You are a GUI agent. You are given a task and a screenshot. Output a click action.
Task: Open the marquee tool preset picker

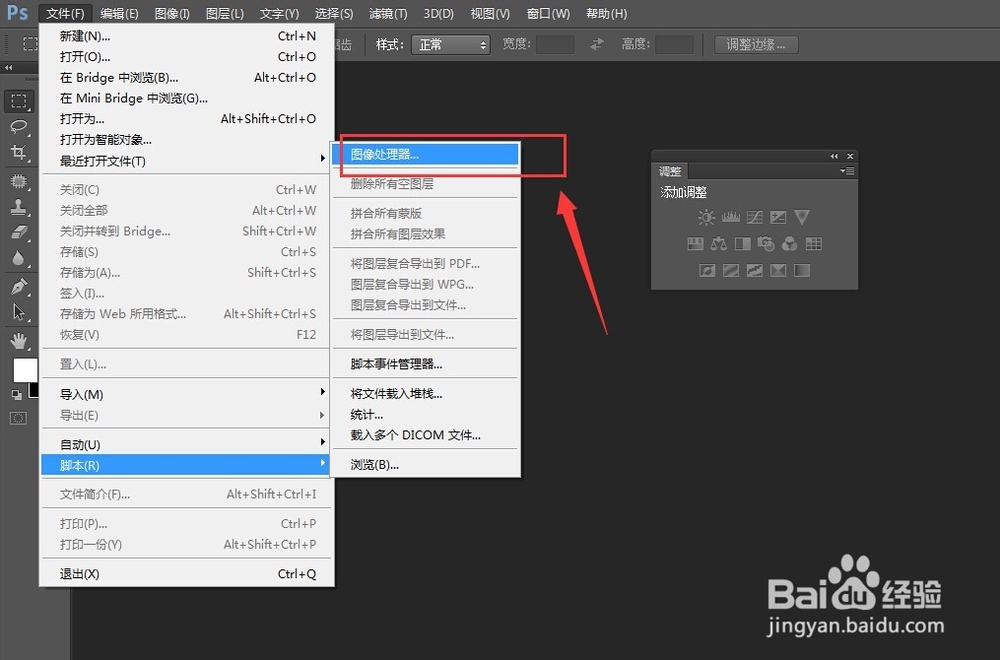[x=30, y=43]
